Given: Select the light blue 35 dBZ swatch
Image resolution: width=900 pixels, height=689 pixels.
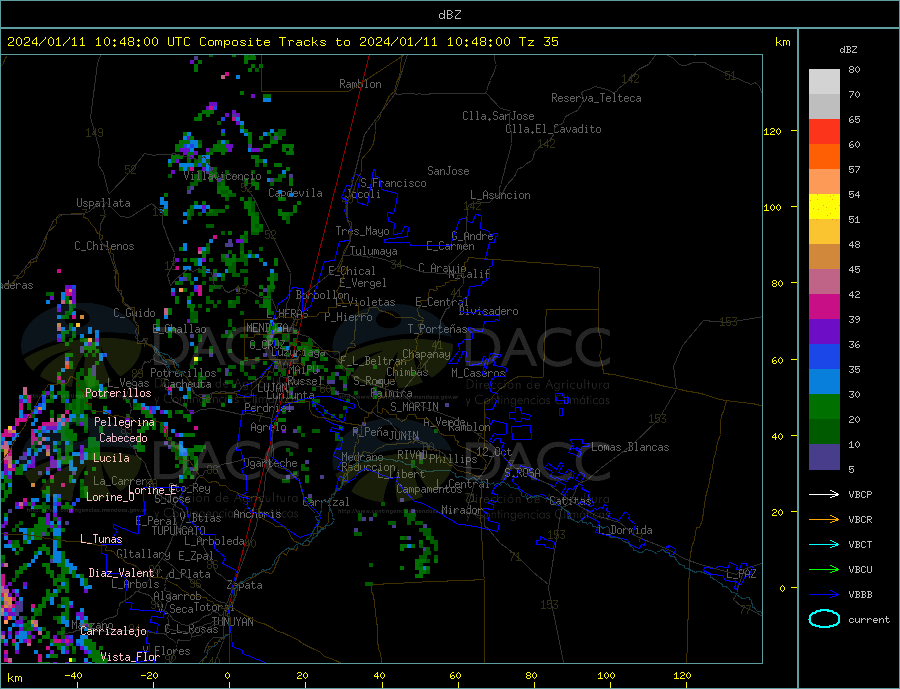Looking at the screenshot, I should (824, 382).
